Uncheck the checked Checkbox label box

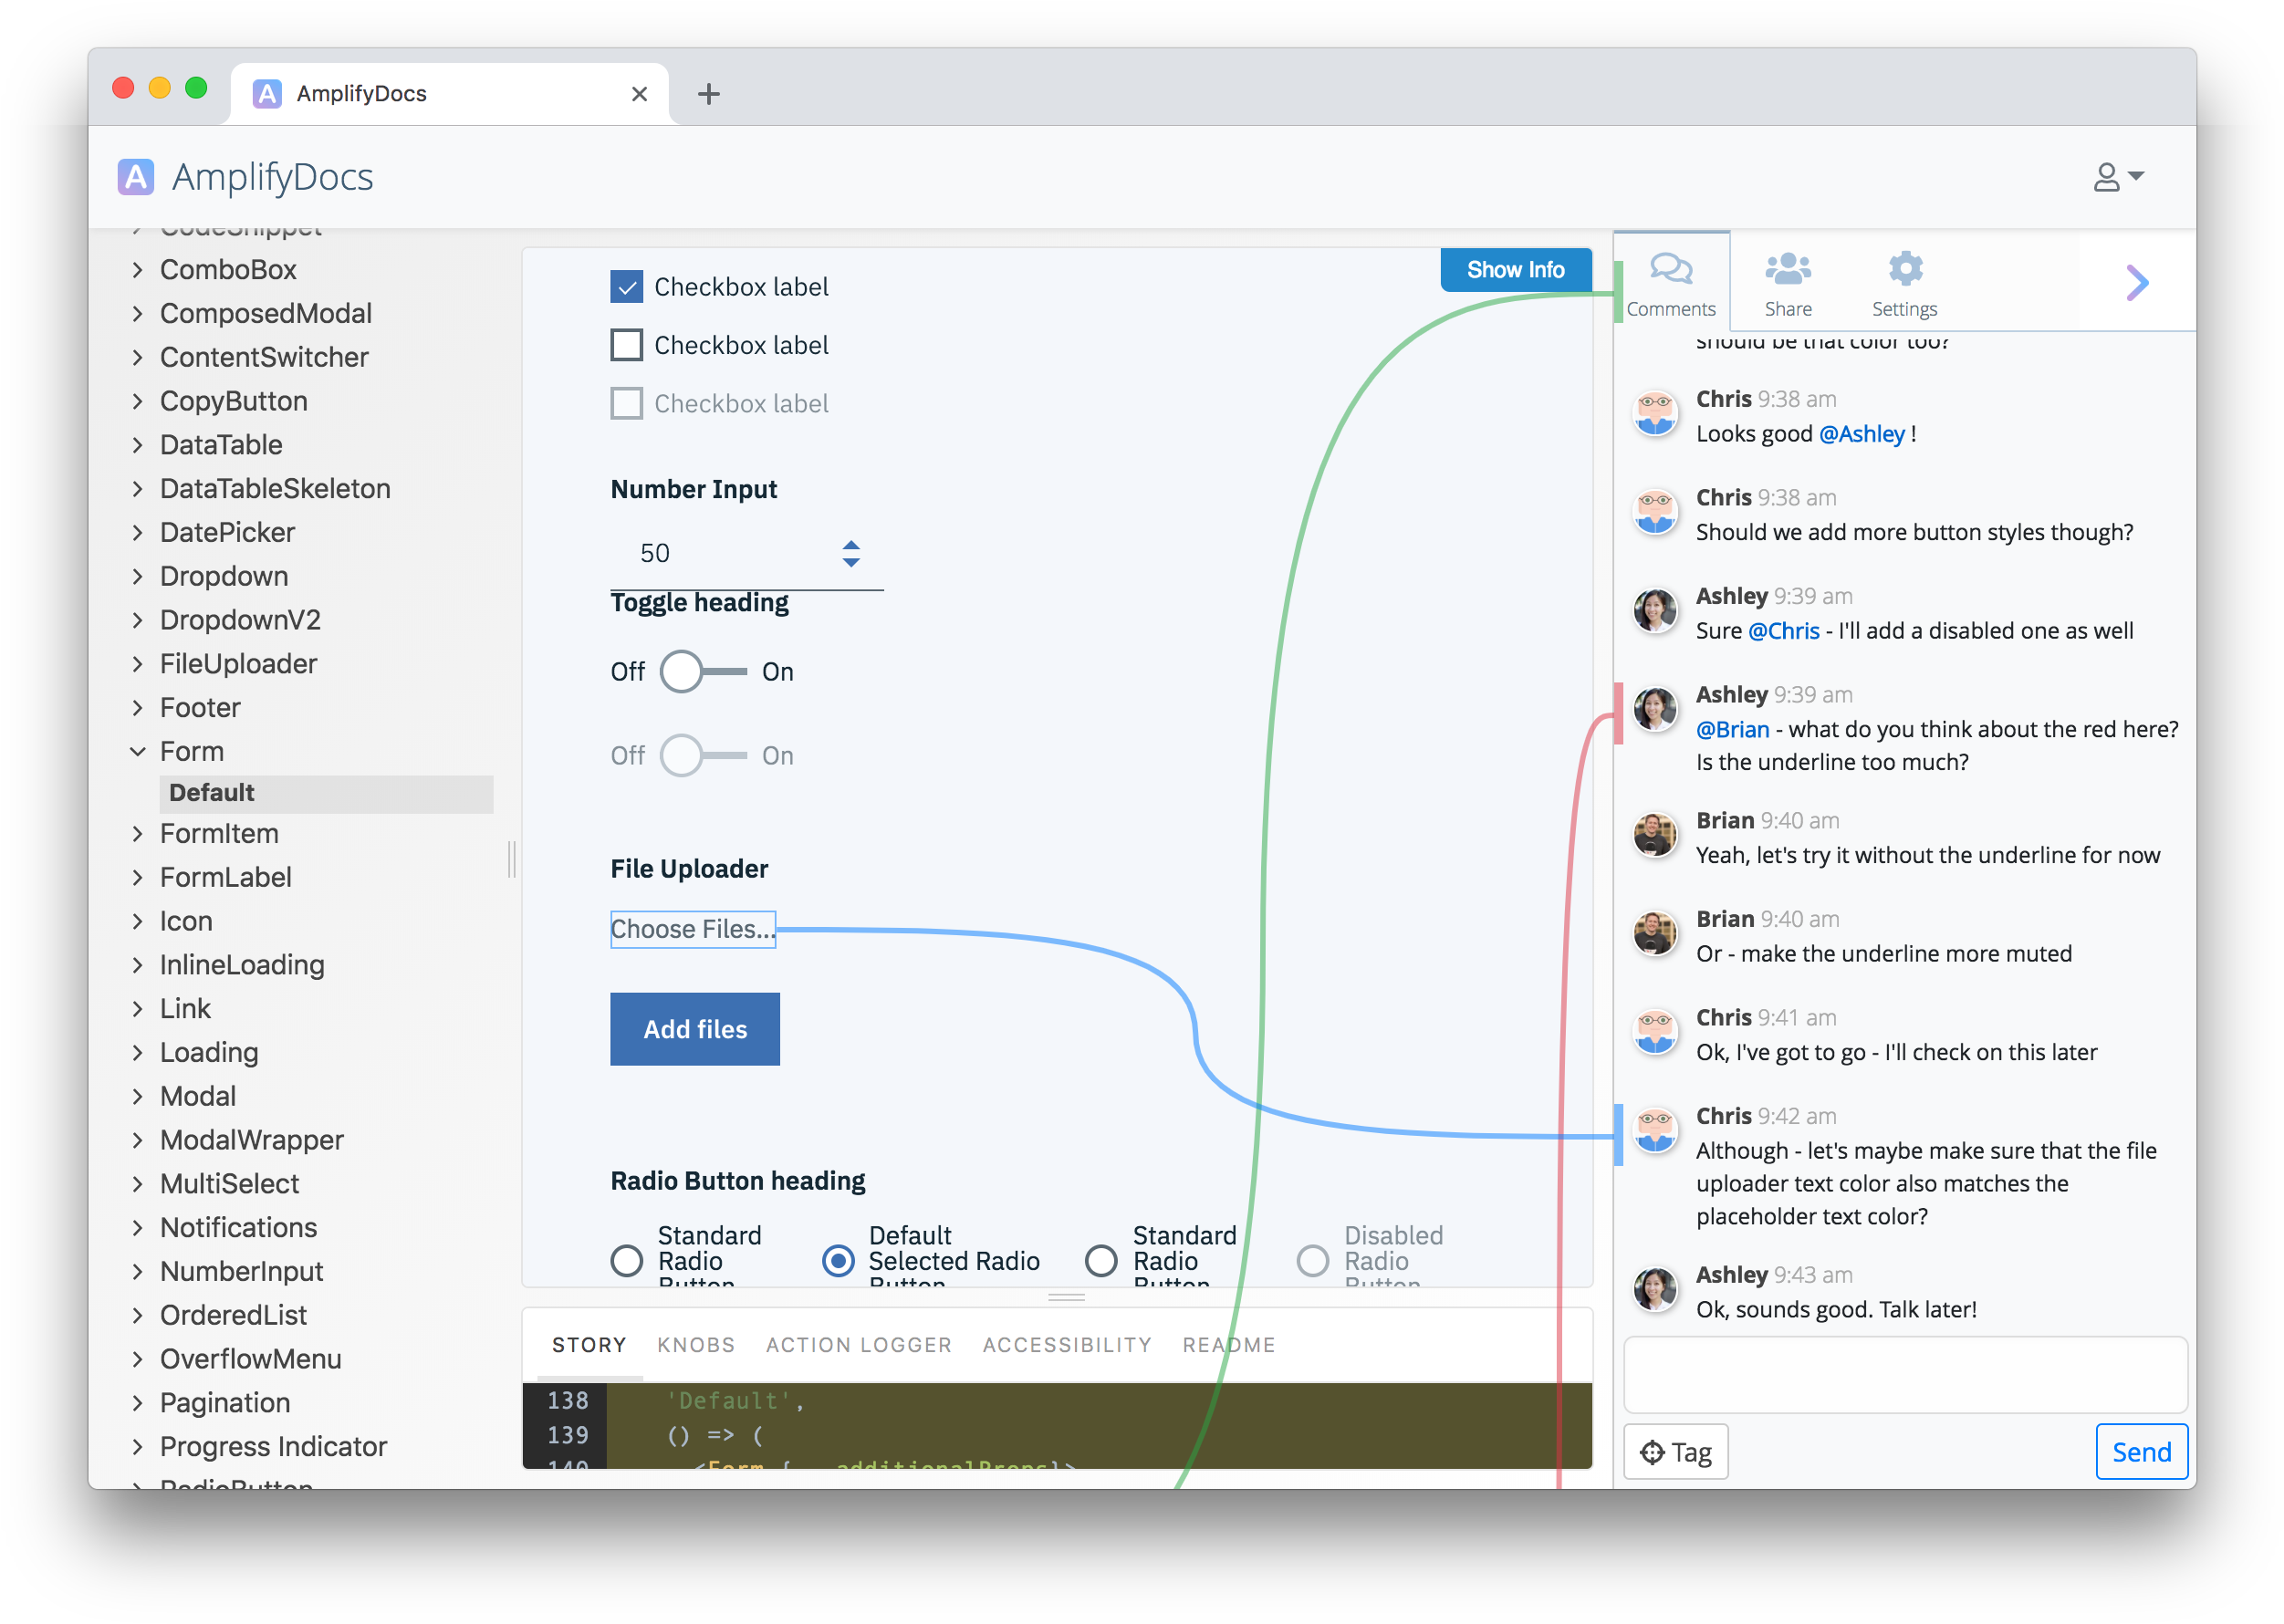(x=626, y=287)
